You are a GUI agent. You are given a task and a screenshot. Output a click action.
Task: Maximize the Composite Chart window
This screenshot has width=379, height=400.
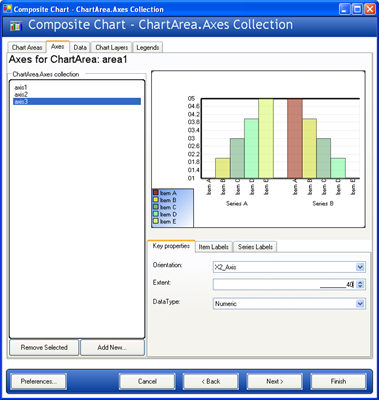357,9
